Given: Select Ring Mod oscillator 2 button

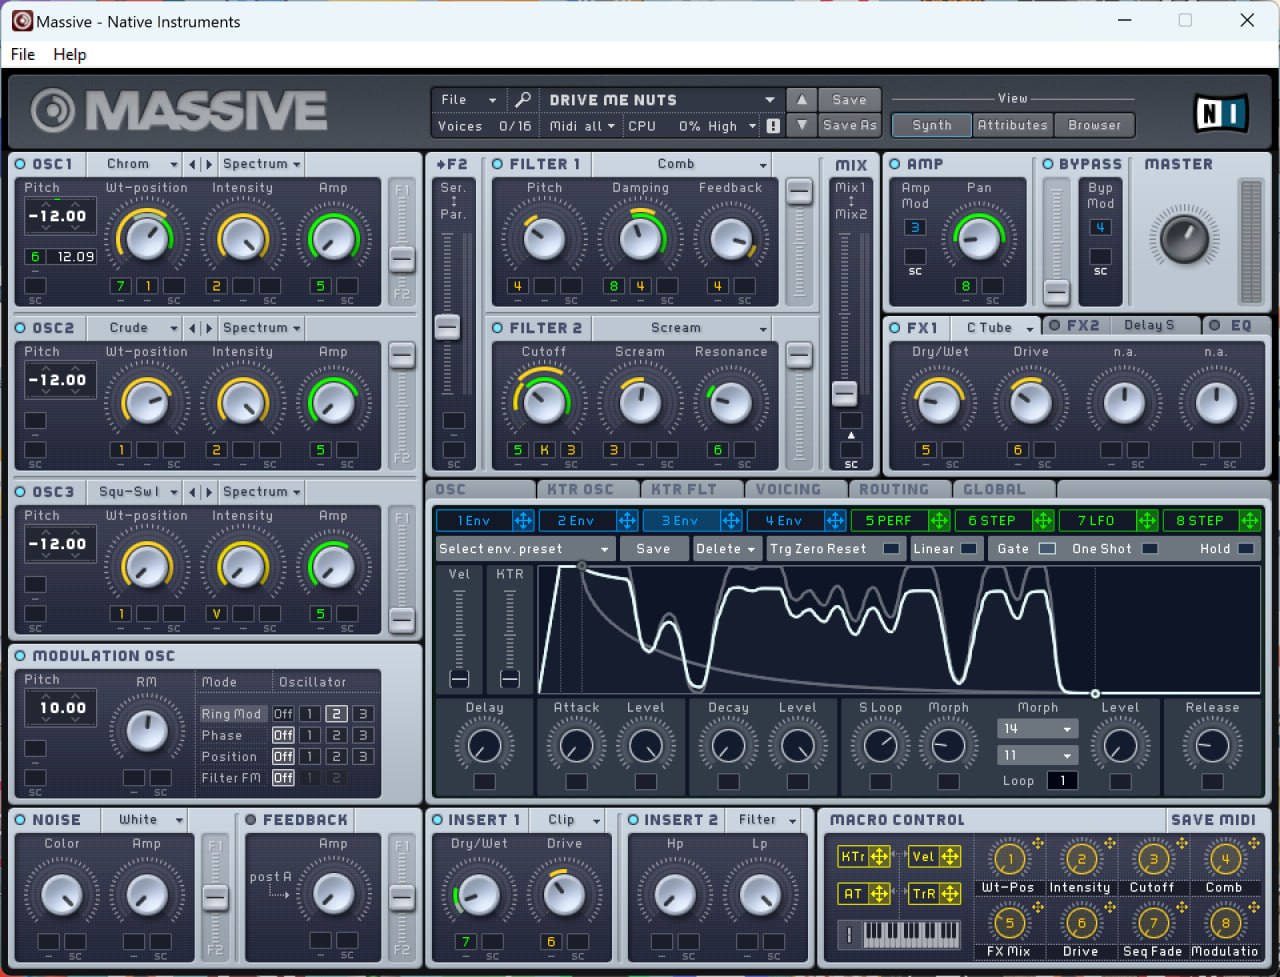Looking at the screenshot, I should 336,714.
